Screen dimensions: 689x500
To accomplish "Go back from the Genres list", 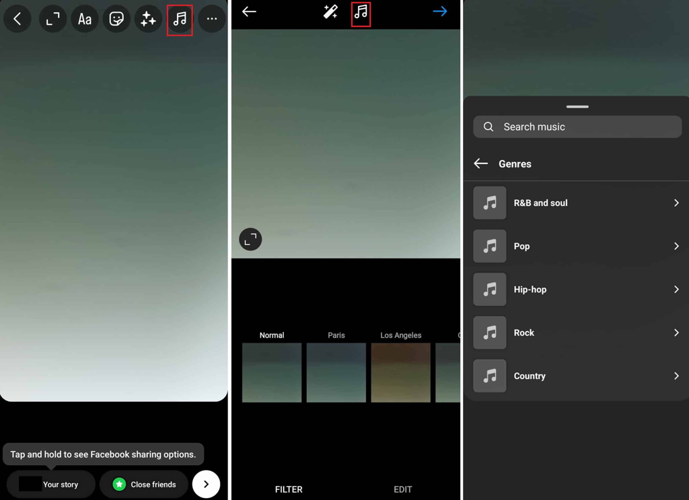I will pos(481,164).
